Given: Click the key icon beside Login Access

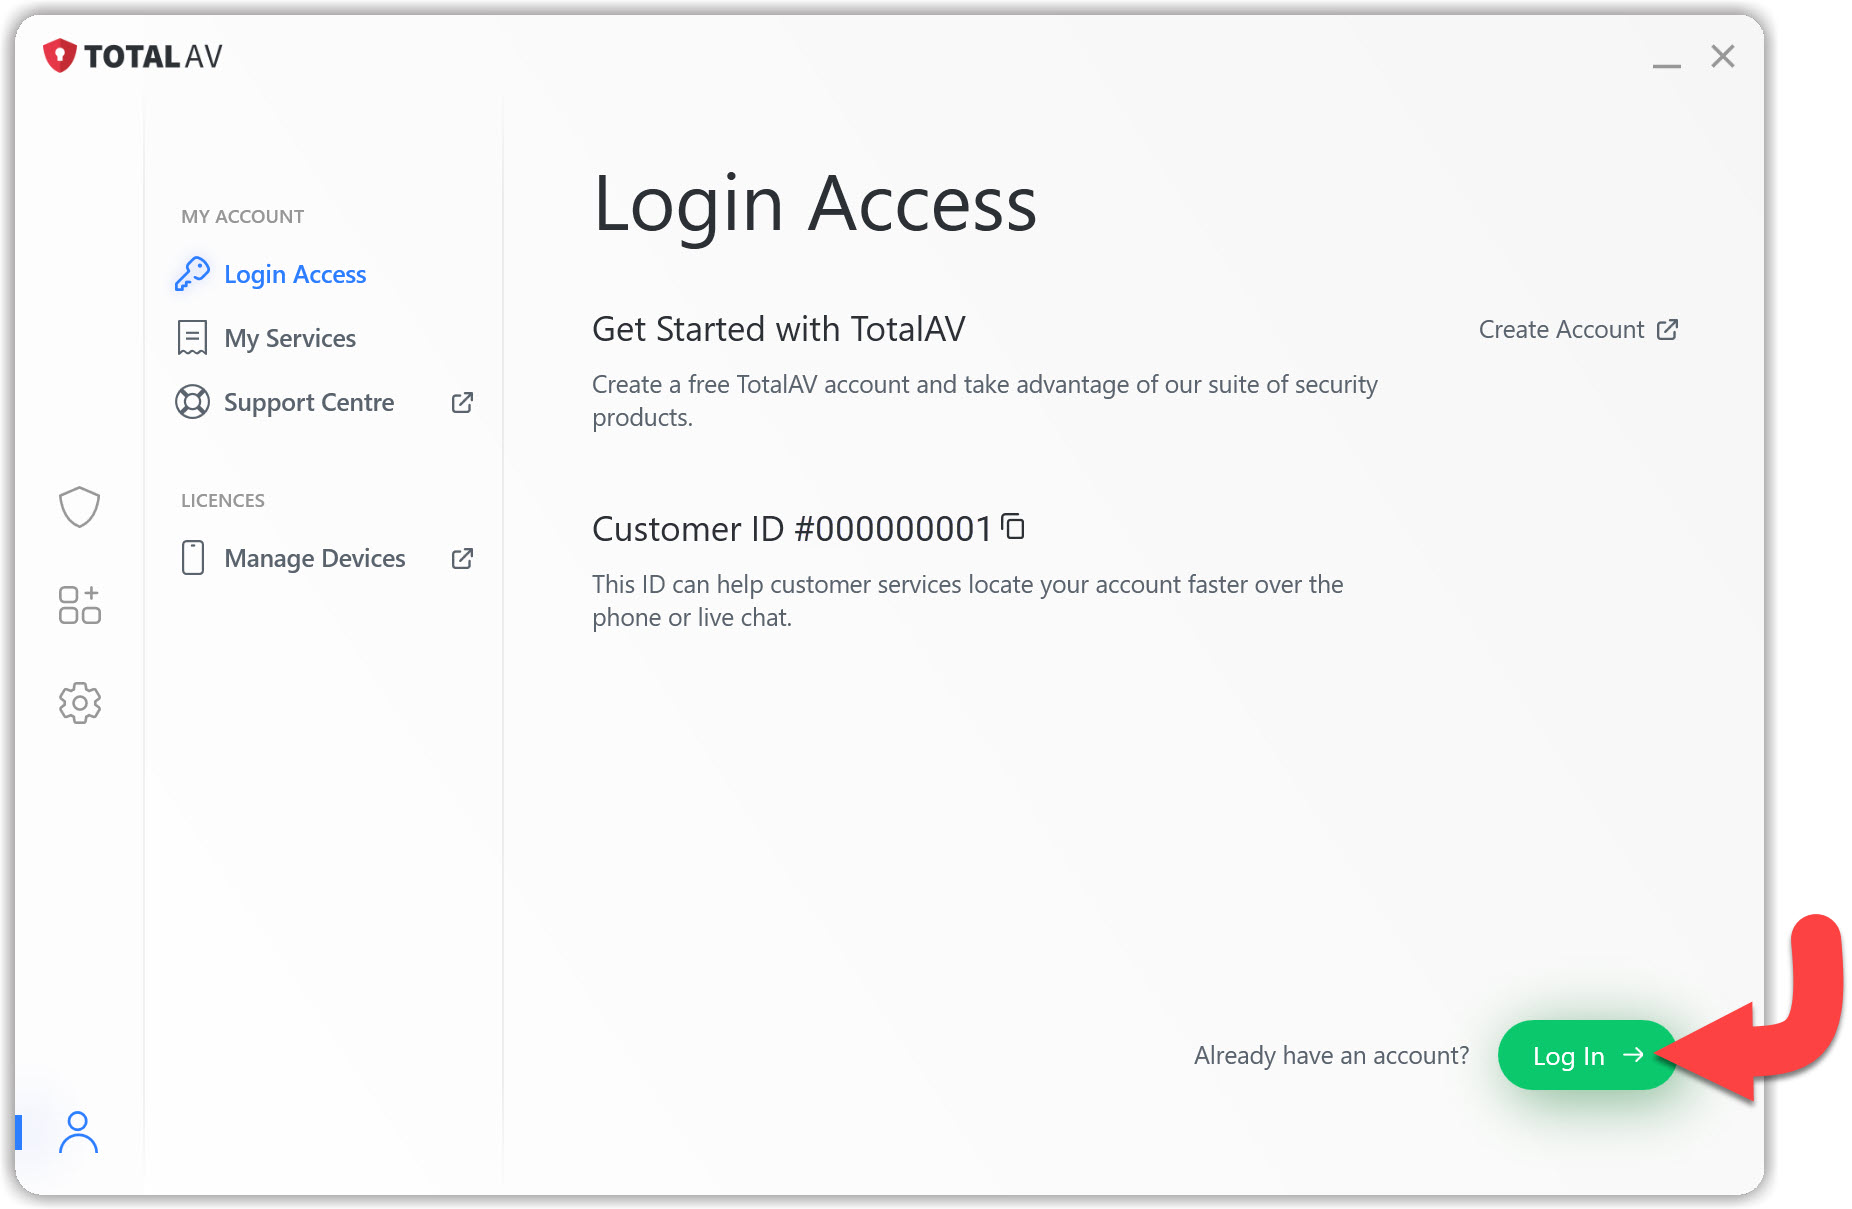Looking at the screenshot, I should tap(192, 274).
